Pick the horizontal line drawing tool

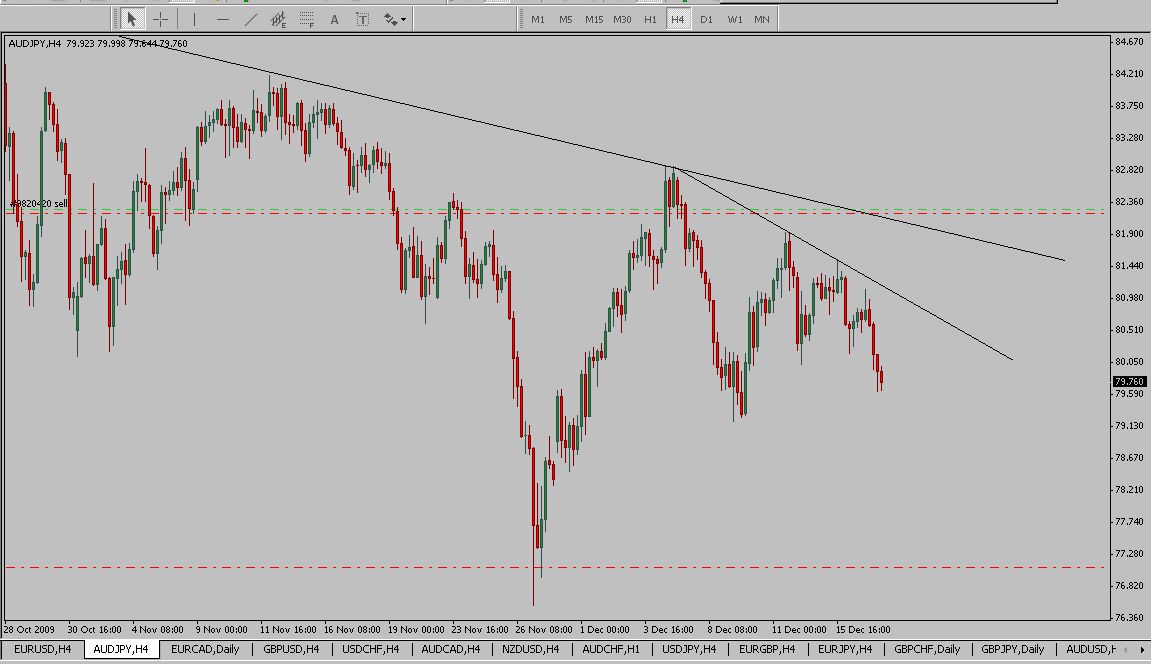coord(222,19)
